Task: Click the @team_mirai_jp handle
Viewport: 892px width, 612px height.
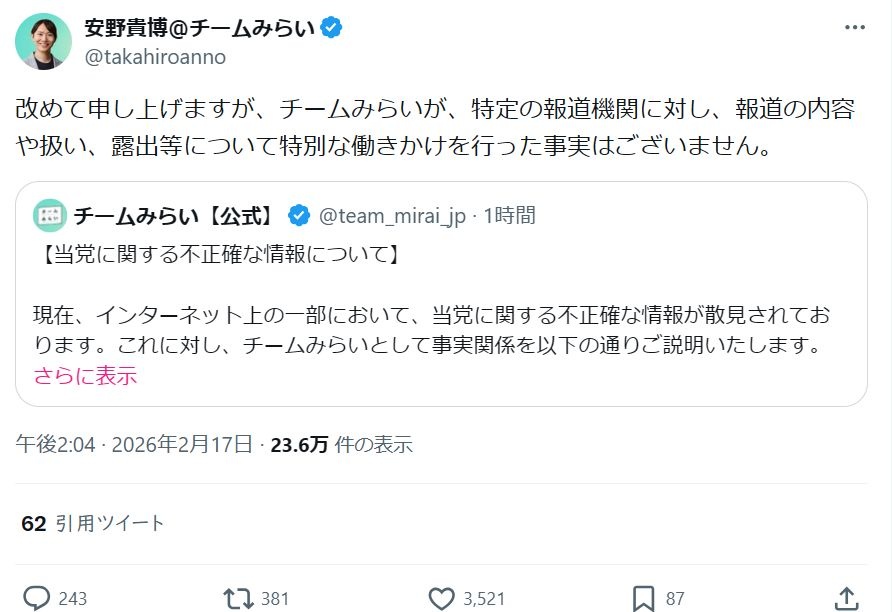Action: tap(392, 215)
